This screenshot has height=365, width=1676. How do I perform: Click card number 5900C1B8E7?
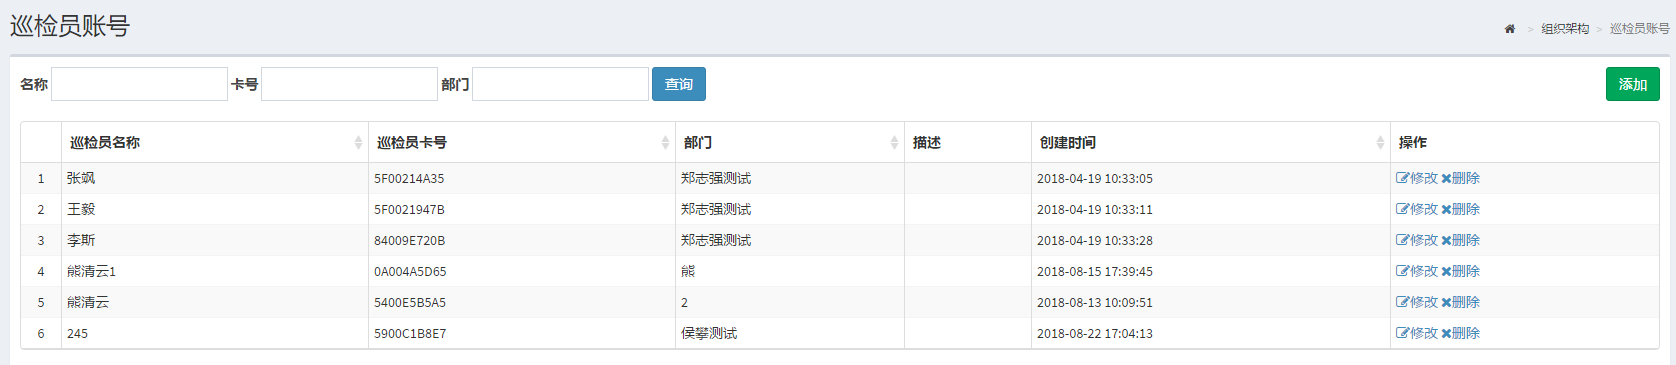click(410, 333)
